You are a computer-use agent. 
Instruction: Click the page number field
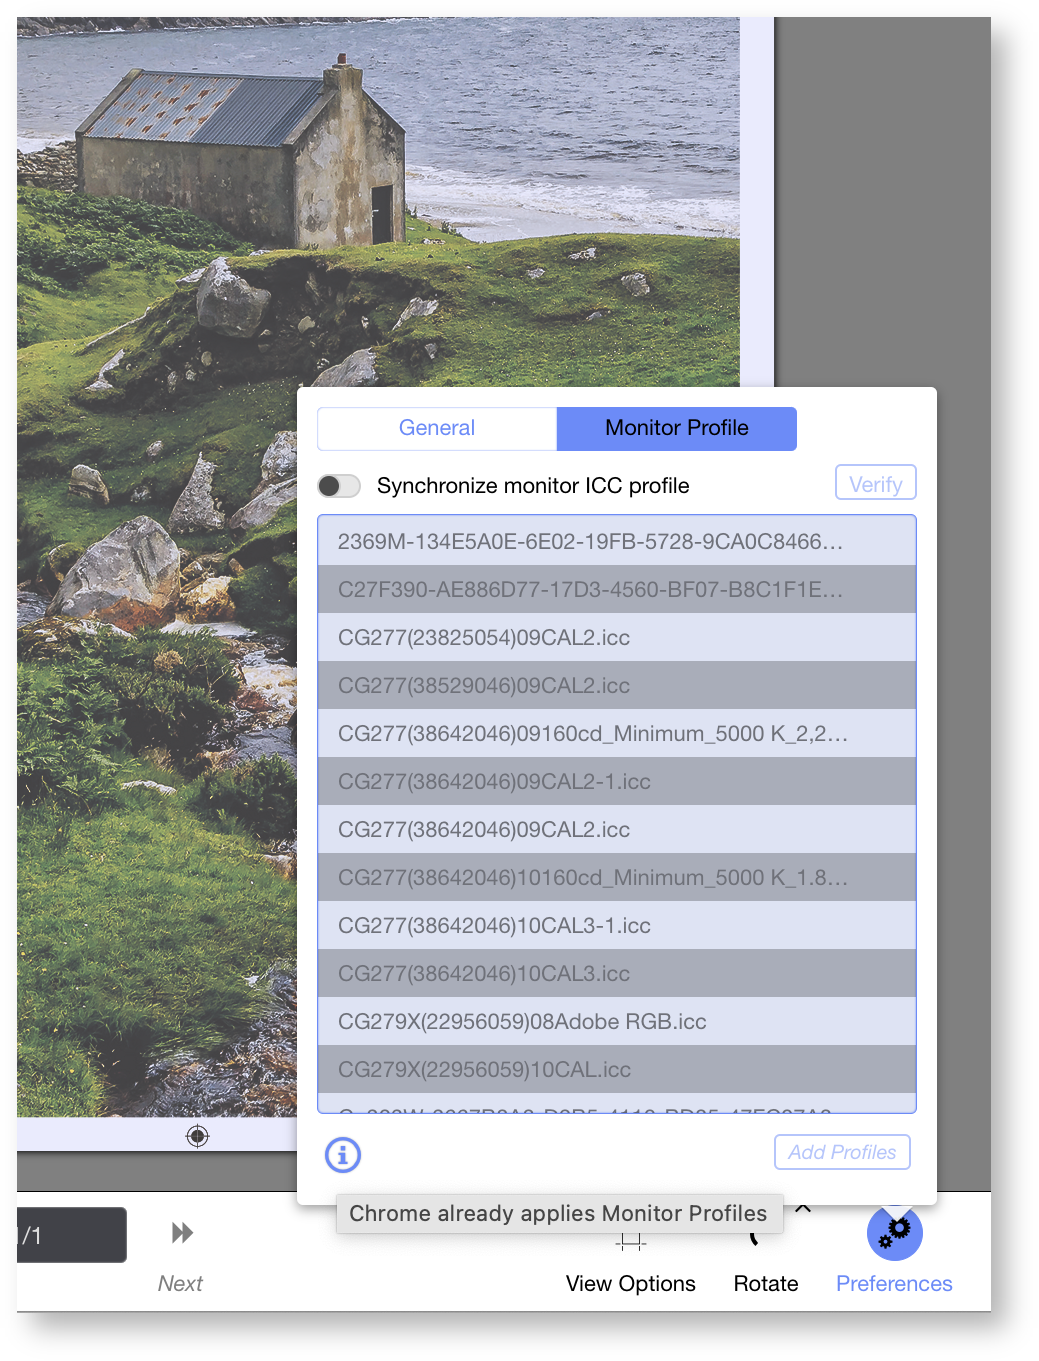point(70,1235)
